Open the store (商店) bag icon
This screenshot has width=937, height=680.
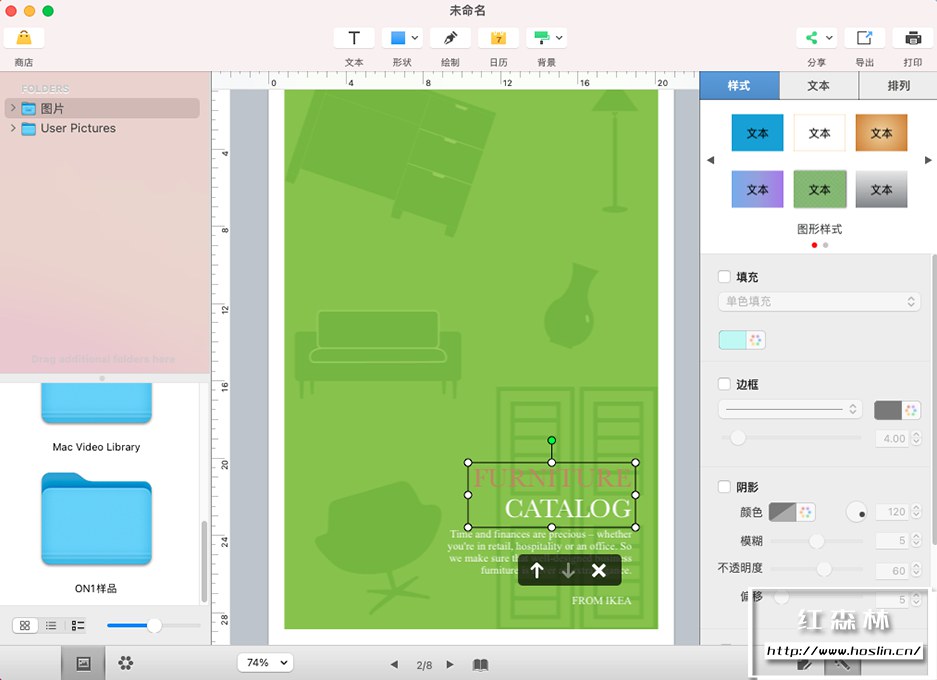[24, 38]
